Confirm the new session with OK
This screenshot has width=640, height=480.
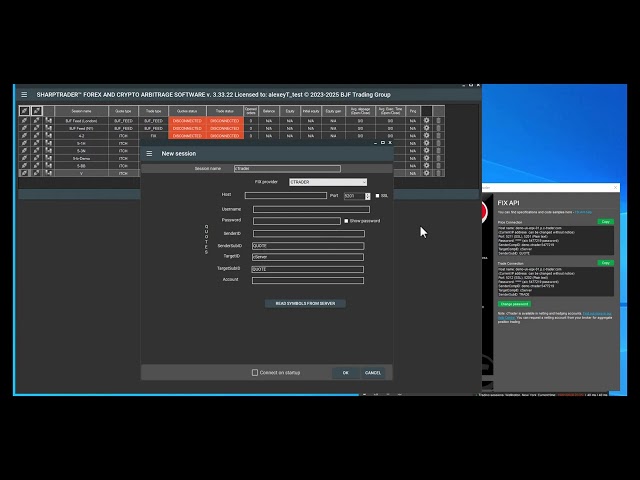pyautogui.click(x=346, y=373)
